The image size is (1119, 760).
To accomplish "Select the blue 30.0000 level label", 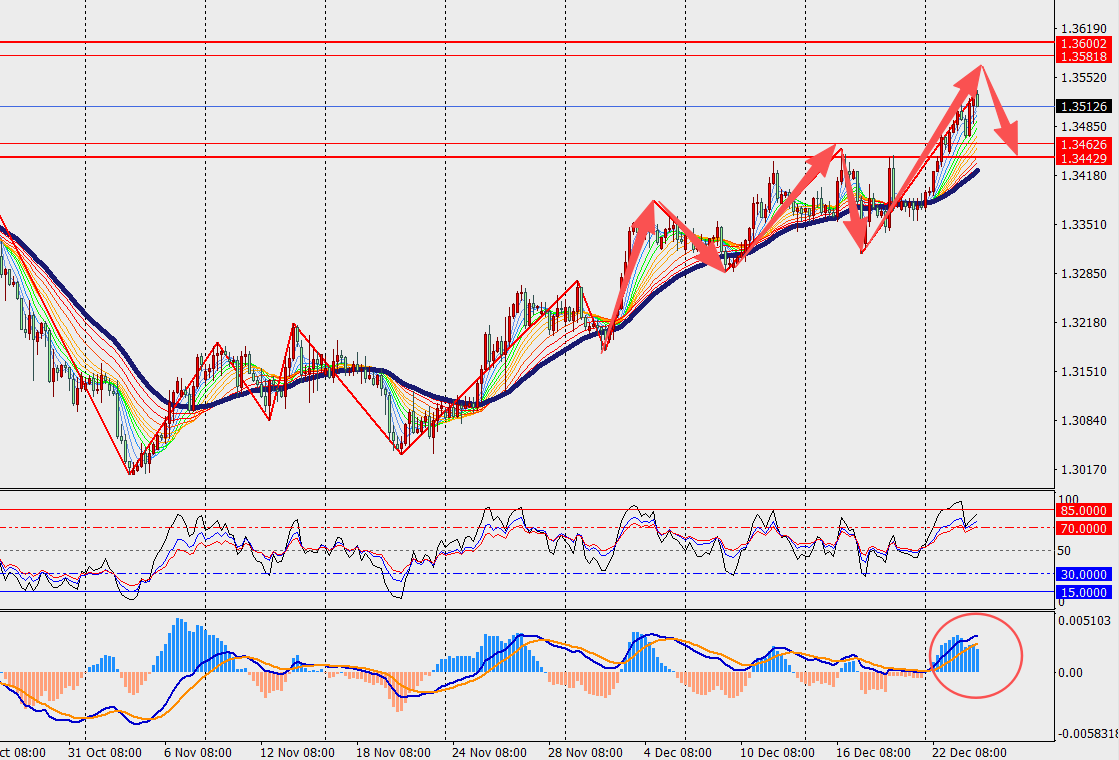I will click(1084, 574).
